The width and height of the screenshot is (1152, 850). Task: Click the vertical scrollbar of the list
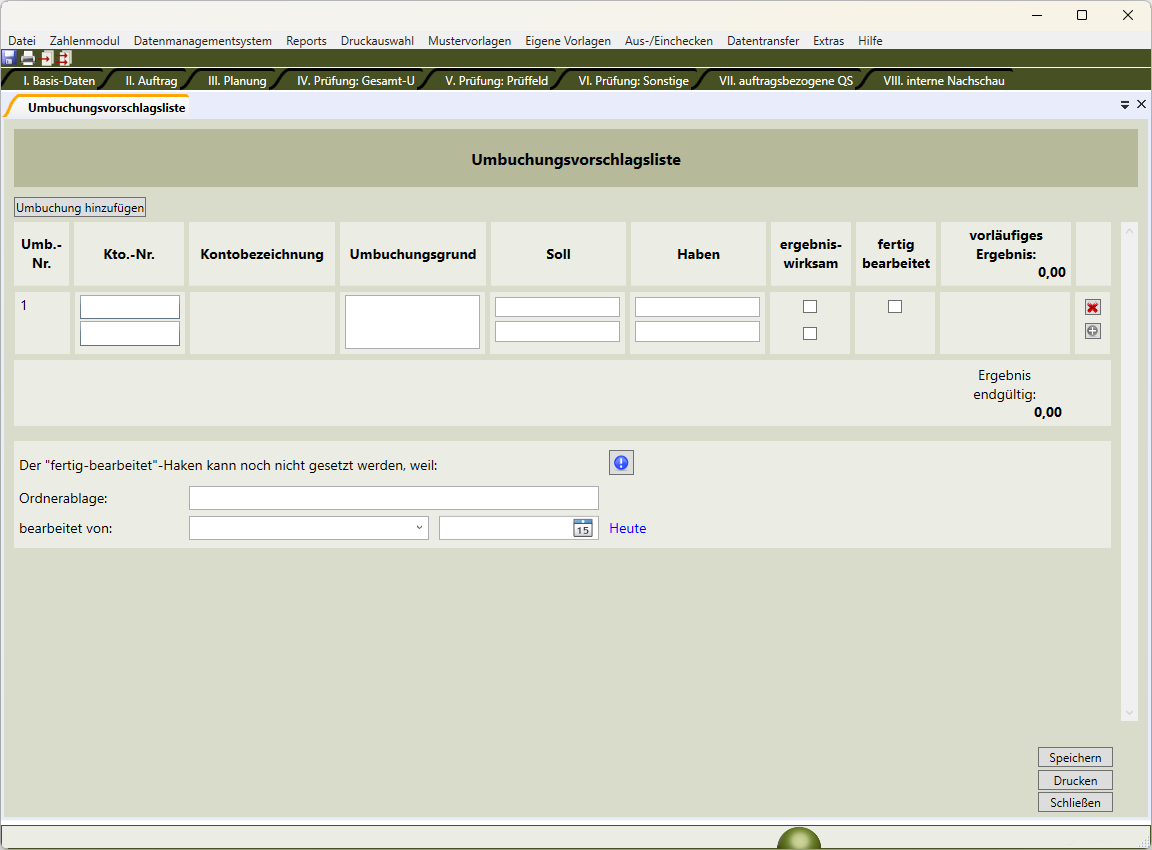1130,470
